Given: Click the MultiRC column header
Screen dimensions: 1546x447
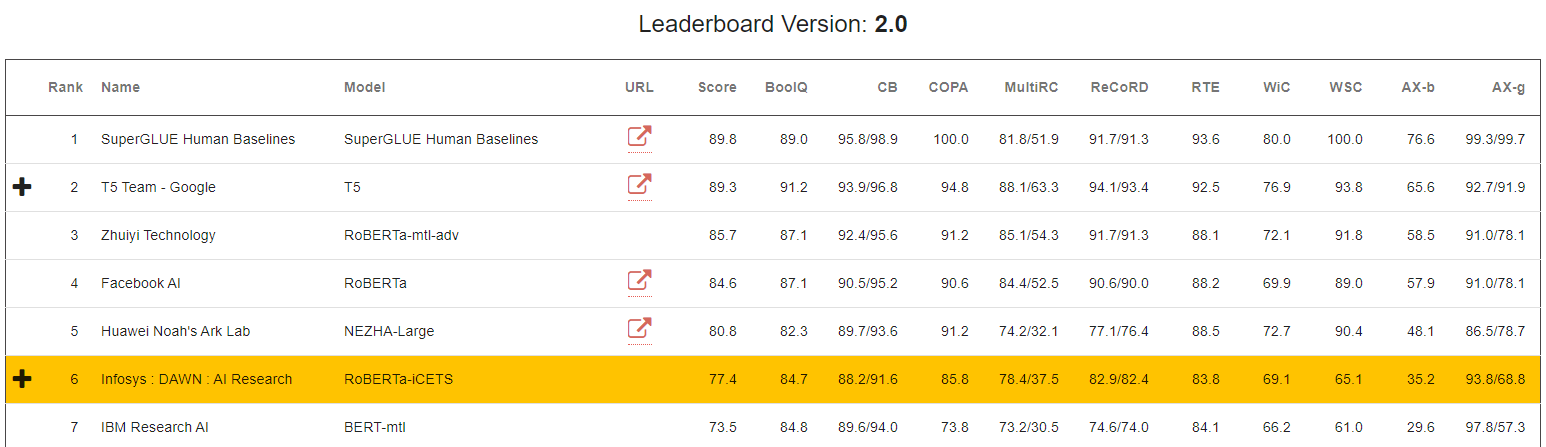Looking at the screenshot, I should pyautogui.click(x=1031, y=87).
